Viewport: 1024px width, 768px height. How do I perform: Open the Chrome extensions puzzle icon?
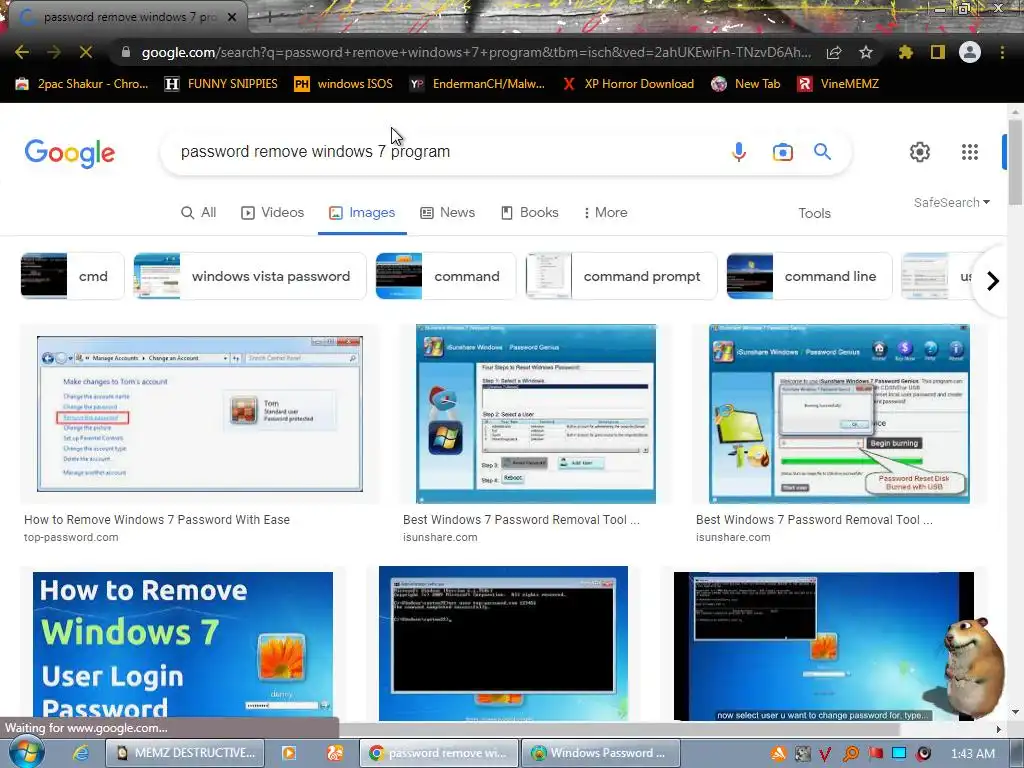pos(905,52)
